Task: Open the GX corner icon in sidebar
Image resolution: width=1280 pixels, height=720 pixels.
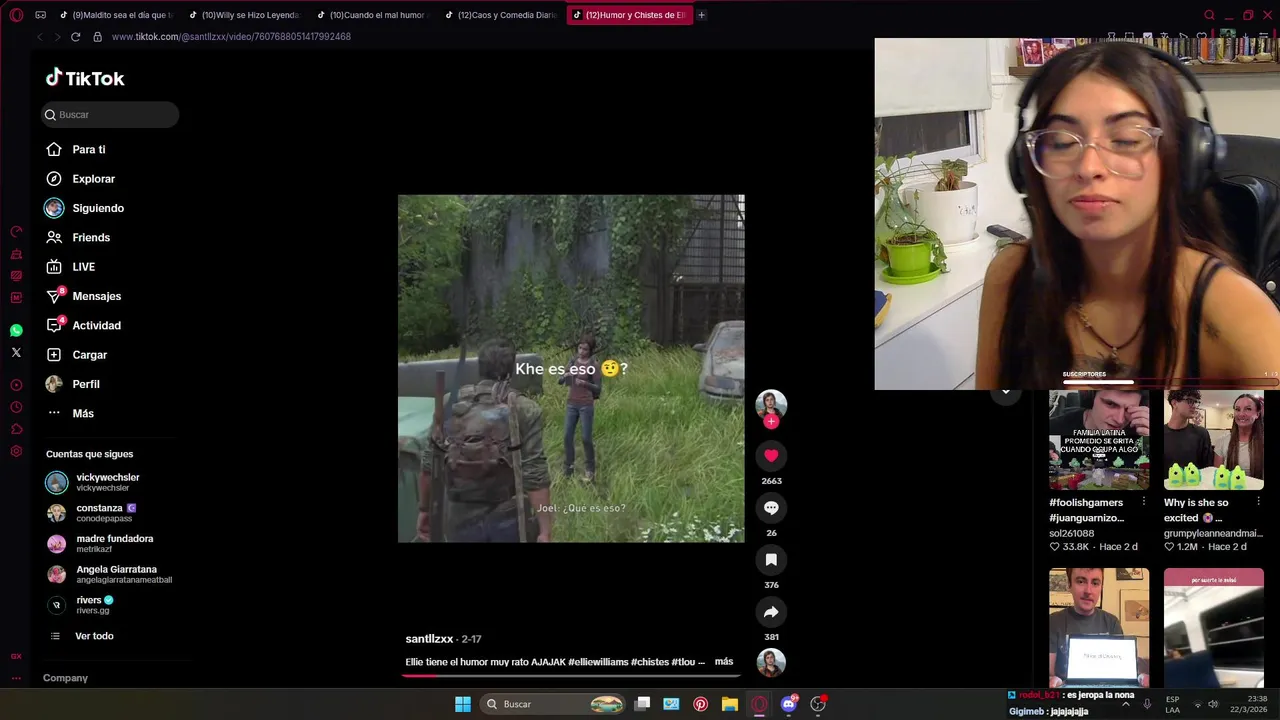Action: pos(16,656)
